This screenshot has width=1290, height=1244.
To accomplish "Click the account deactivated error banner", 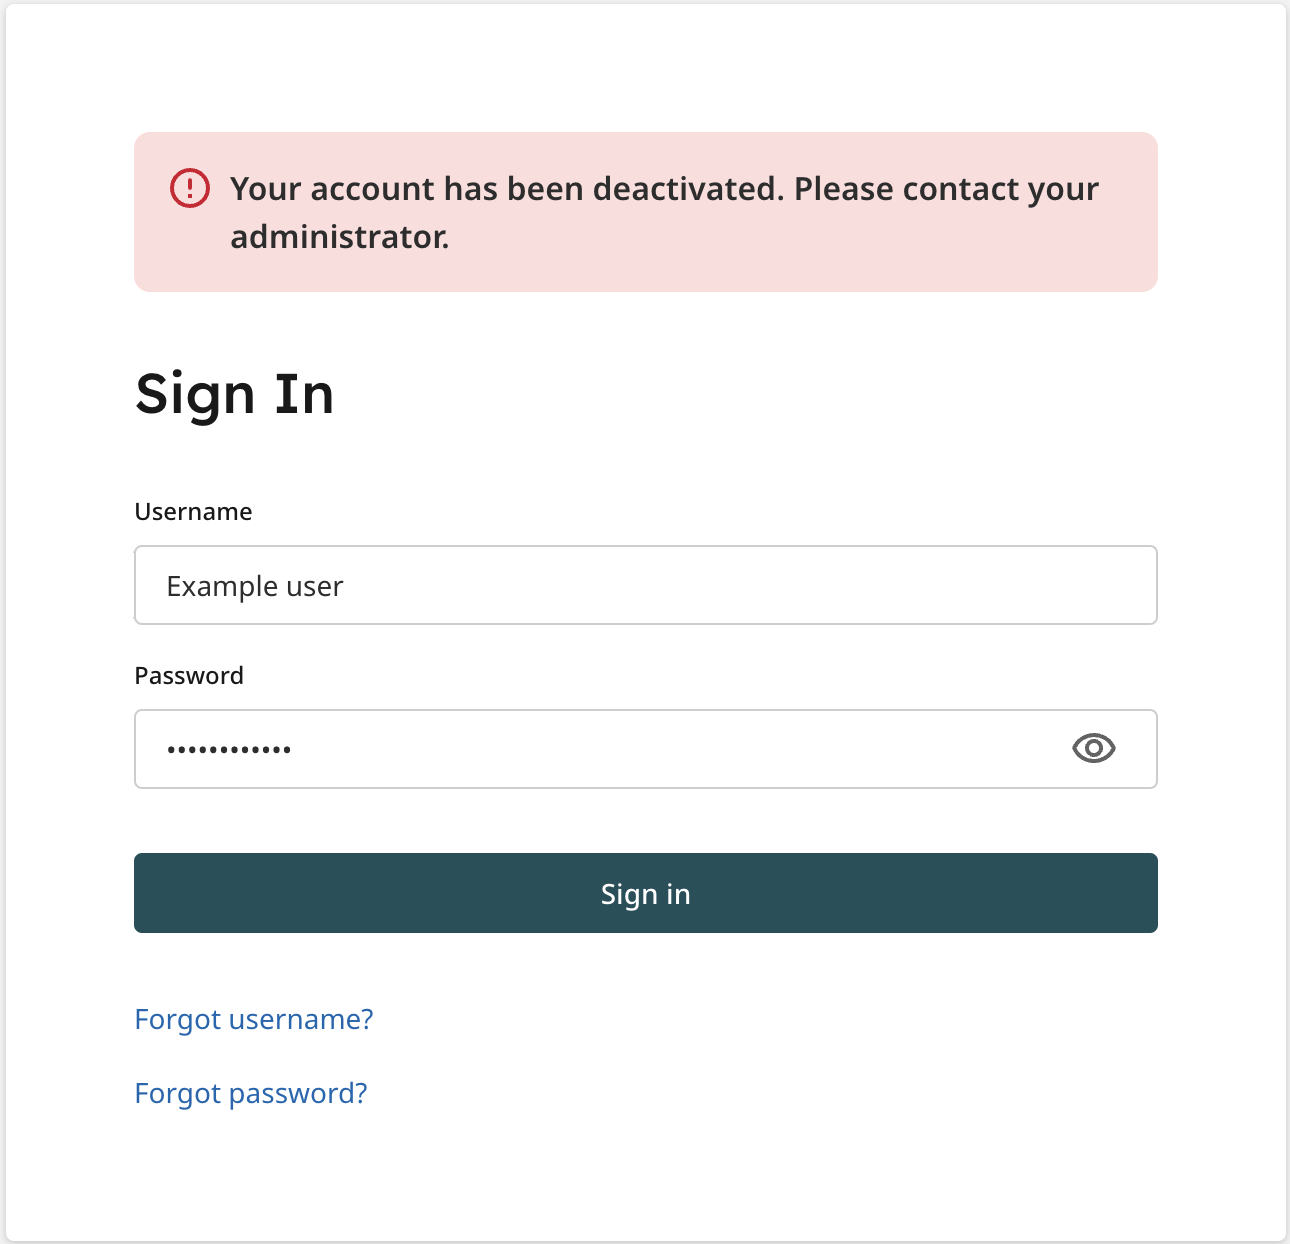I will click(x=646, y=212).
